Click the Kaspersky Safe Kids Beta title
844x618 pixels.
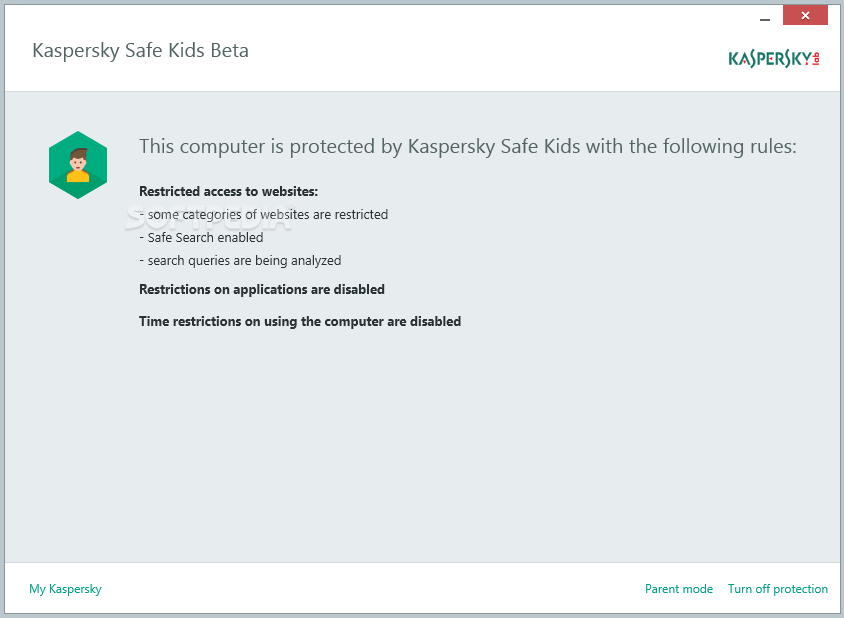pos(140,51)
